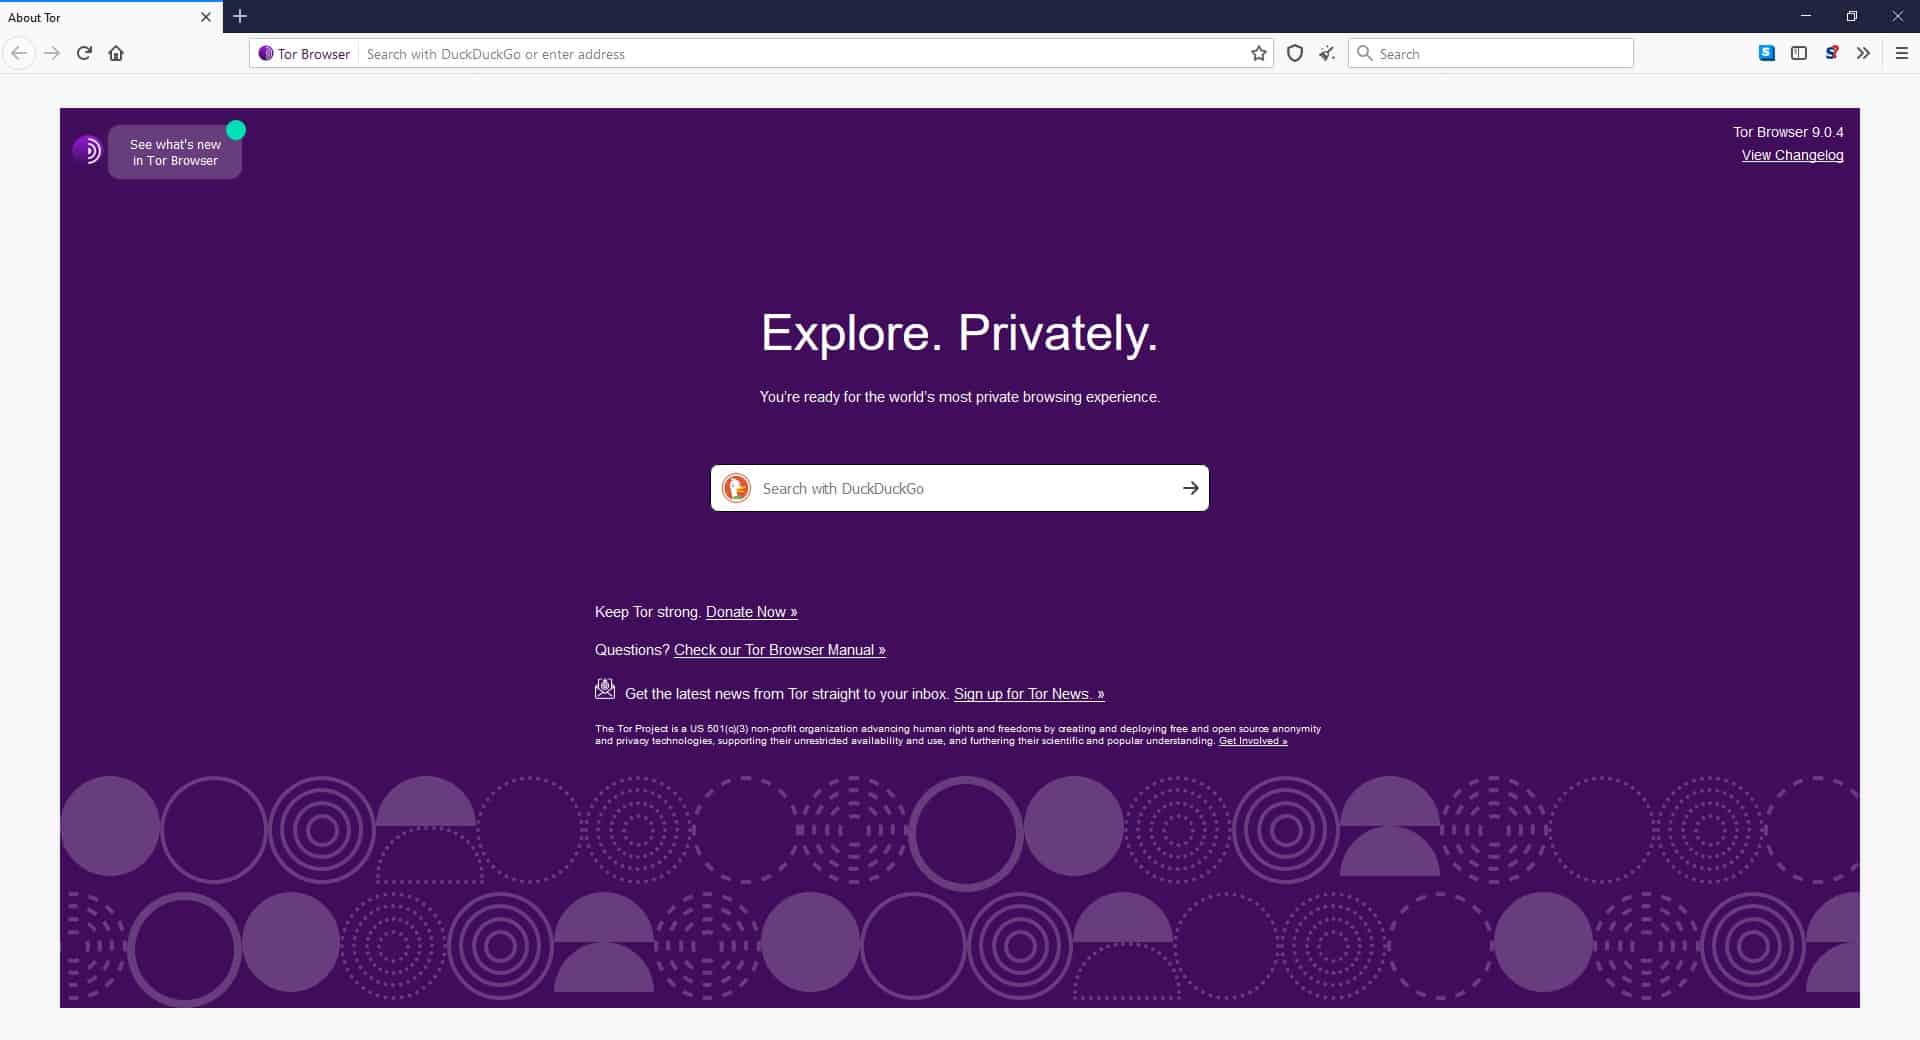This screenshot has width=1920, height=1040.
Task: Click the reload page icon
Action: point(84,53)
